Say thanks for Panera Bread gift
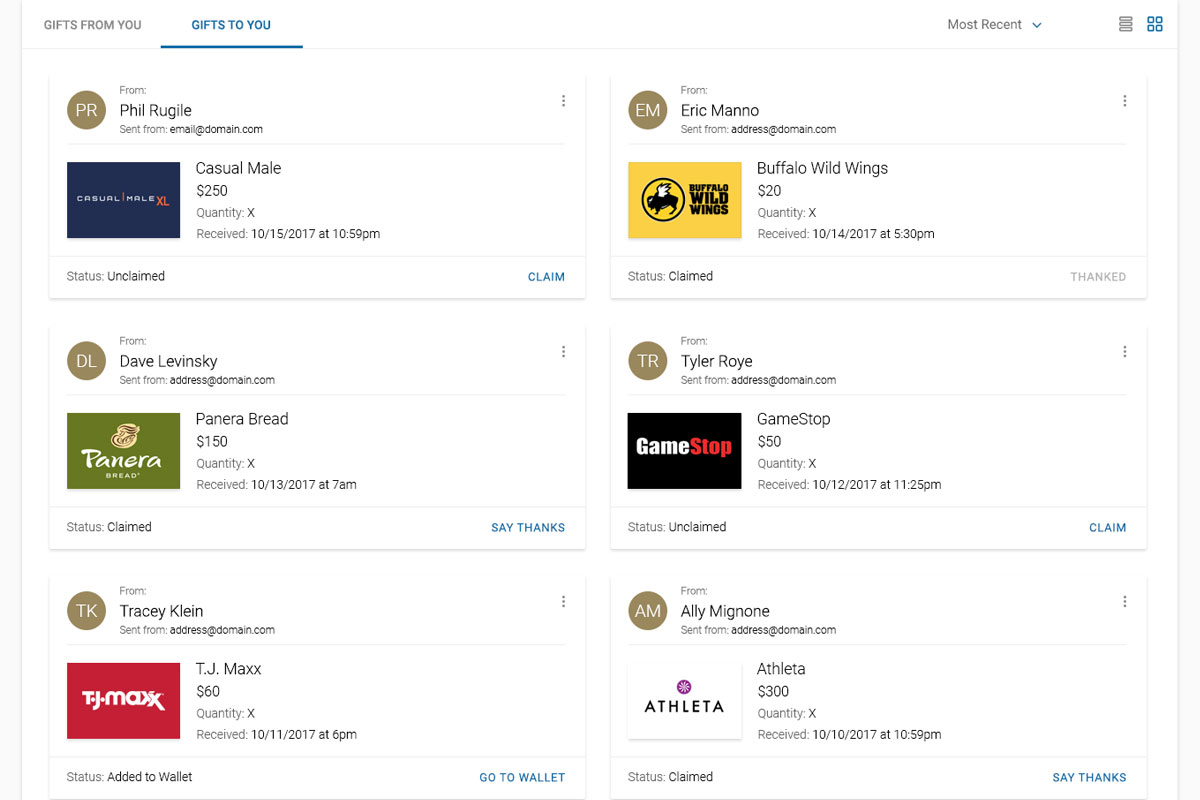This screenshot has height=800, width=1200. (528, 527)
